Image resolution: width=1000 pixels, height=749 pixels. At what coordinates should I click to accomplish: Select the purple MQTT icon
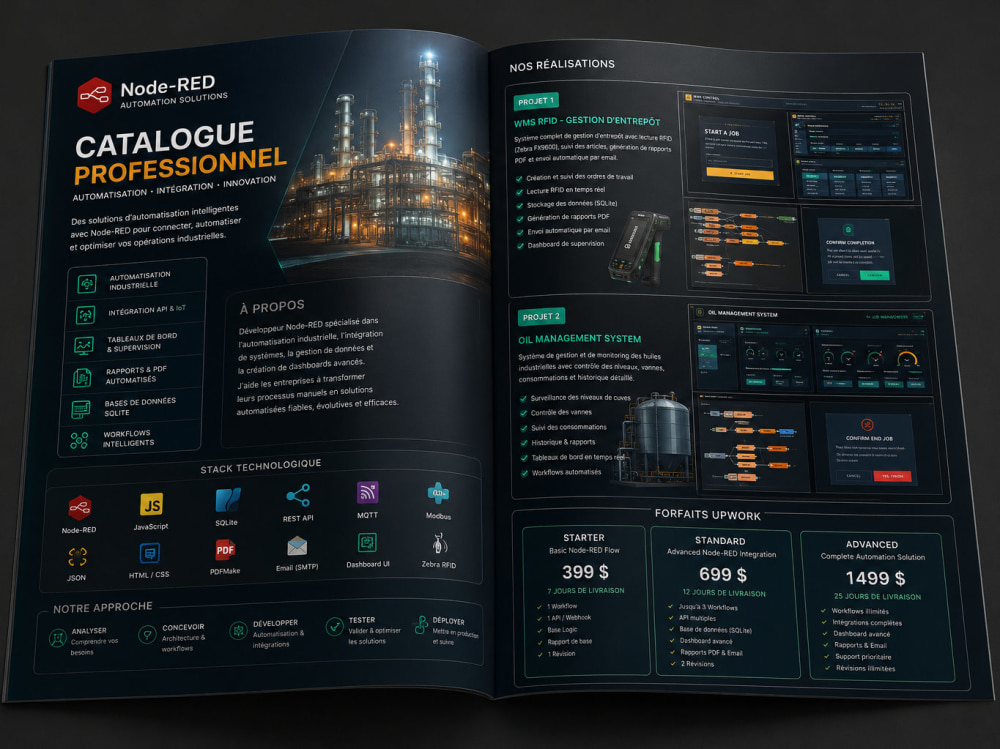click(367, 493)
